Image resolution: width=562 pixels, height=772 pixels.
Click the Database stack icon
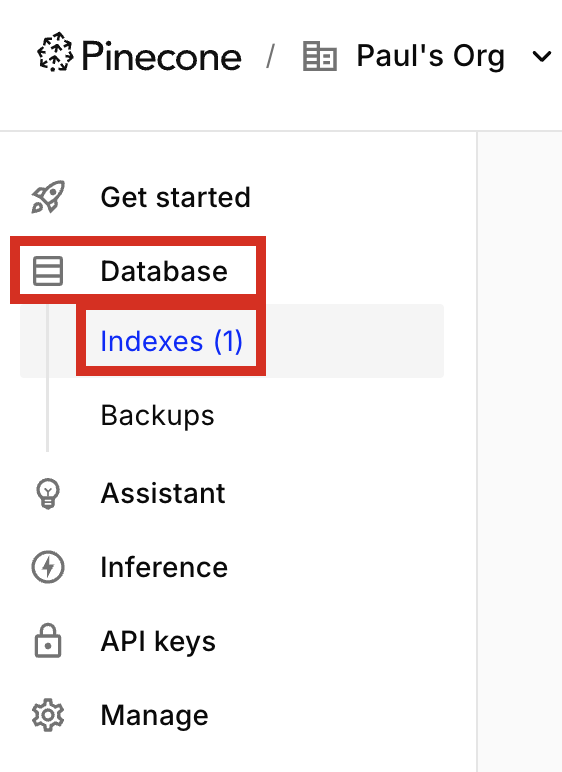[48, 271]
